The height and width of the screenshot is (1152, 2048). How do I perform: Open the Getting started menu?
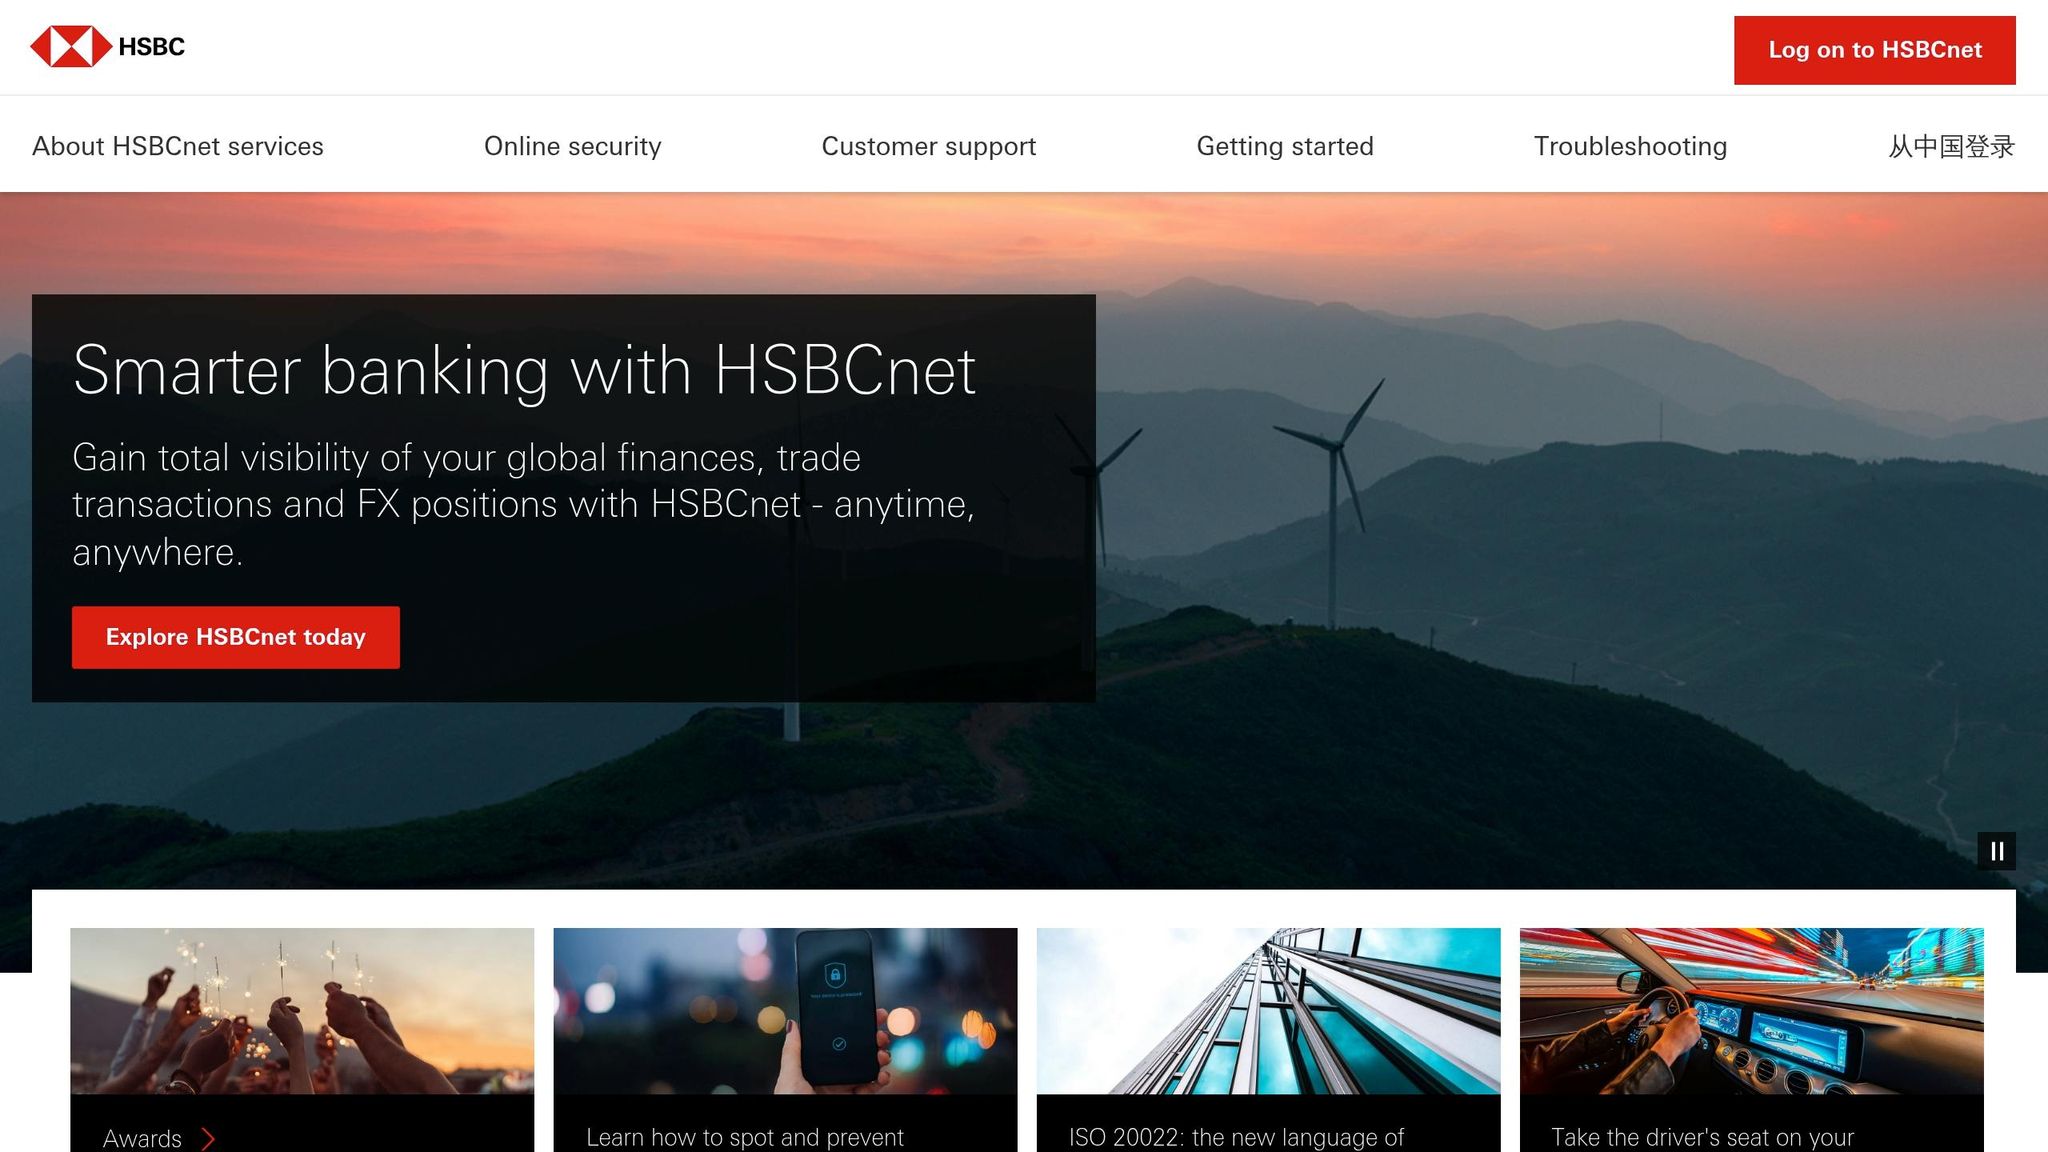pos(1285,146)
